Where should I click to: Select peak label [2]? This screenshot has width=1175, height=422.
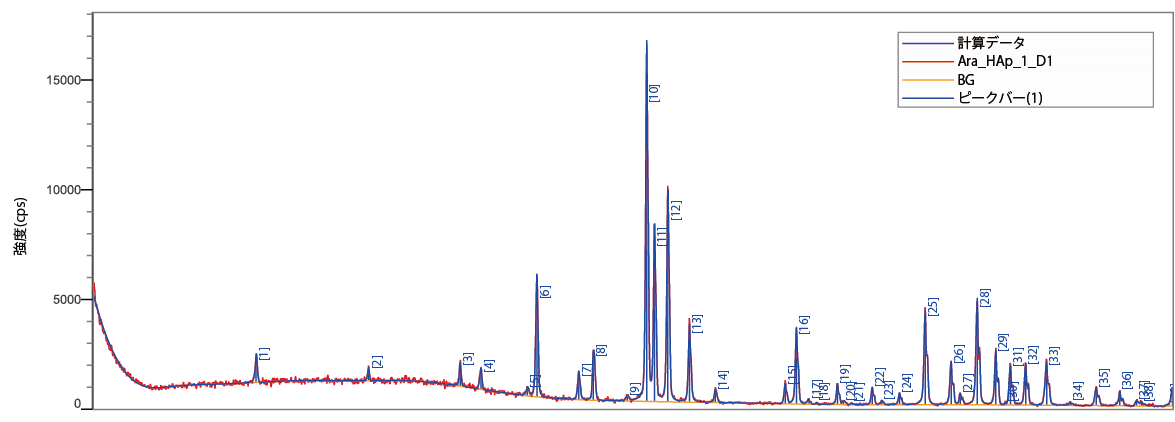[x=377, y=362]
